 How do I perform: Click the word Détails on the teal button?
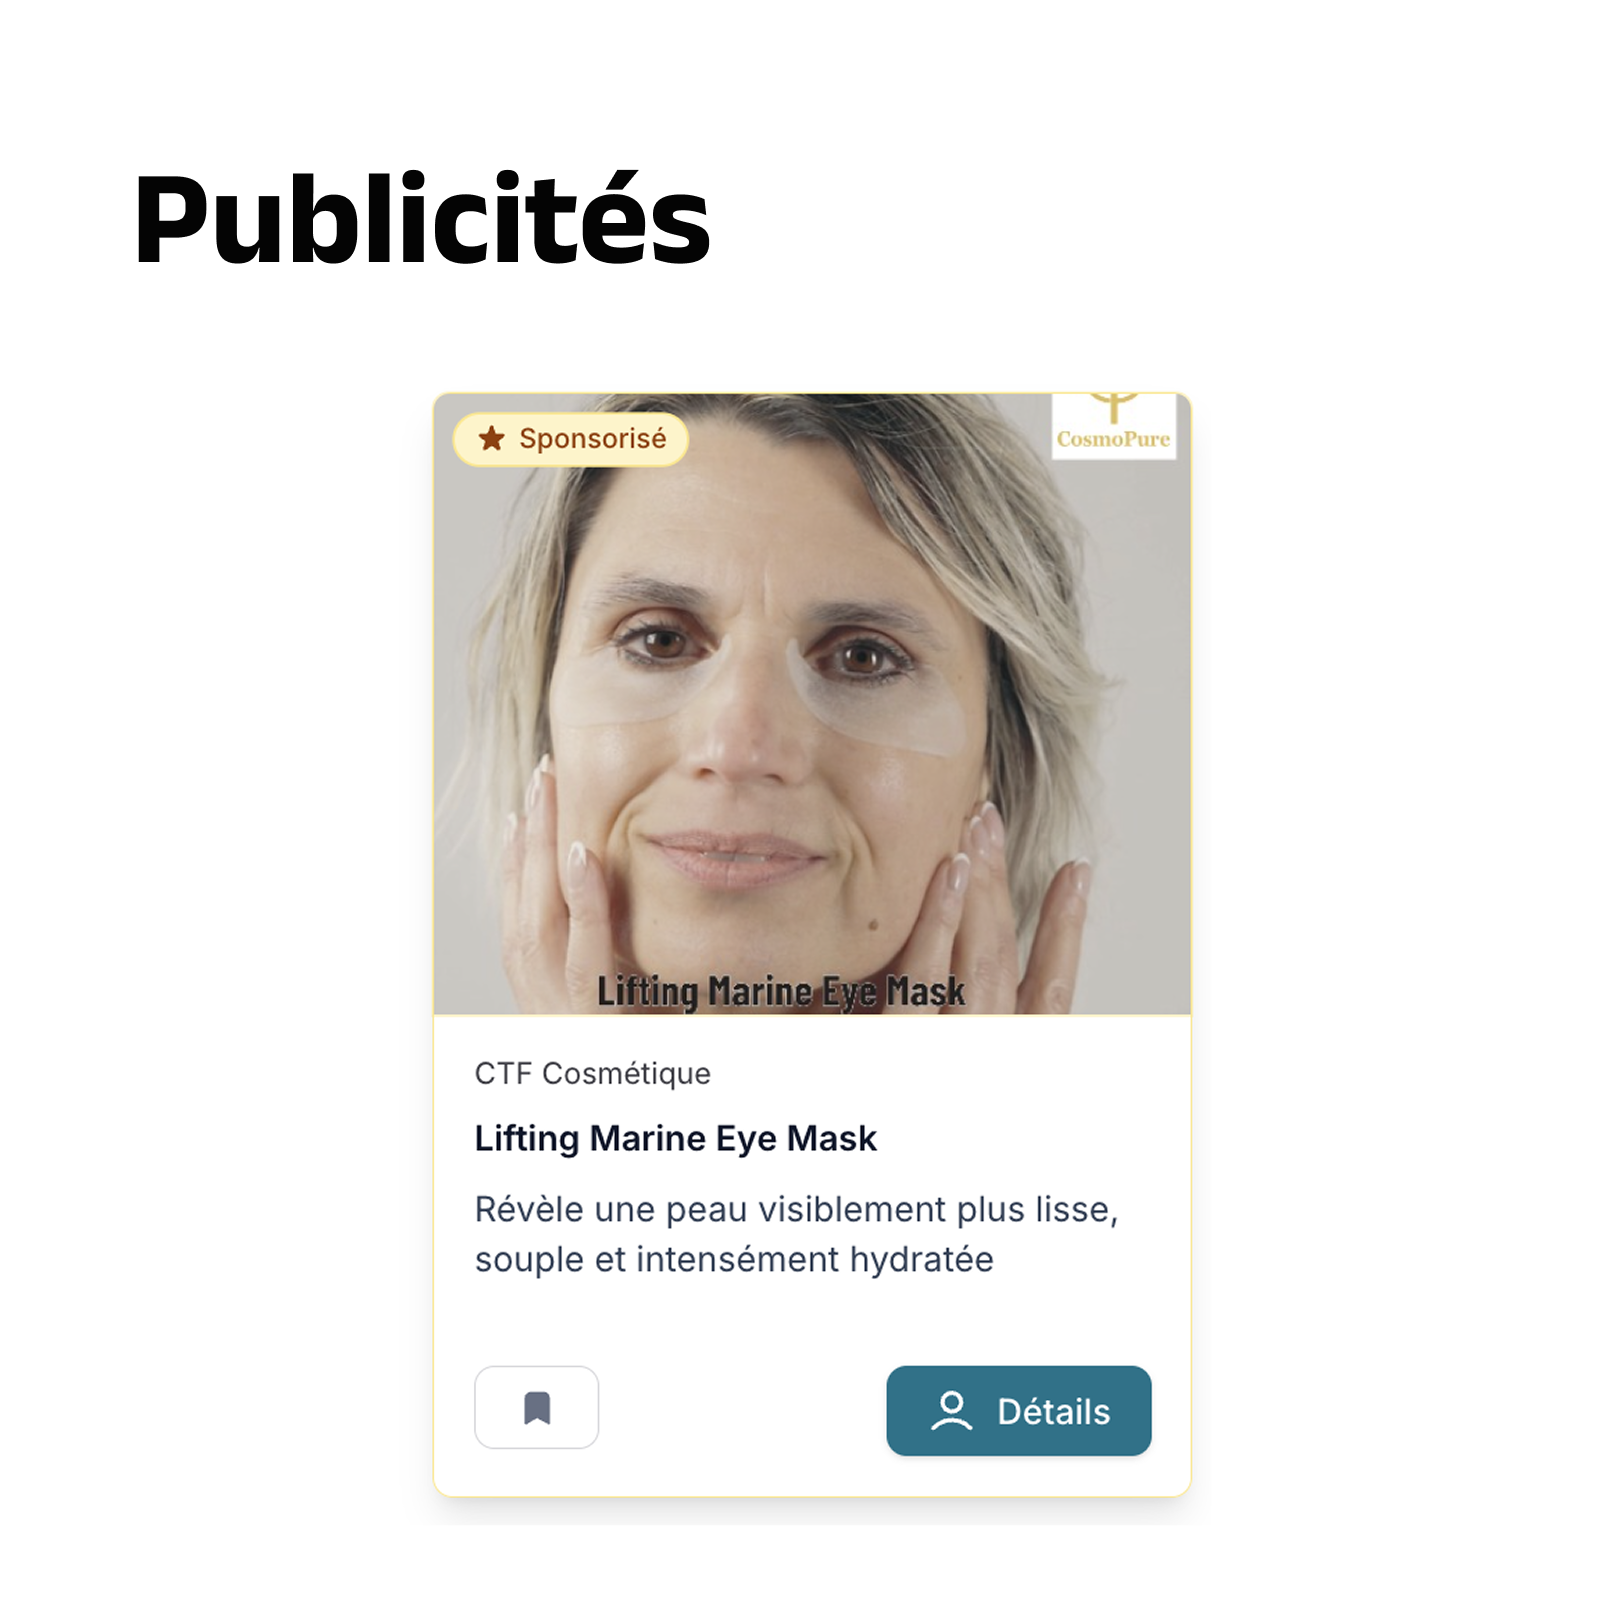(1054, 1411)
